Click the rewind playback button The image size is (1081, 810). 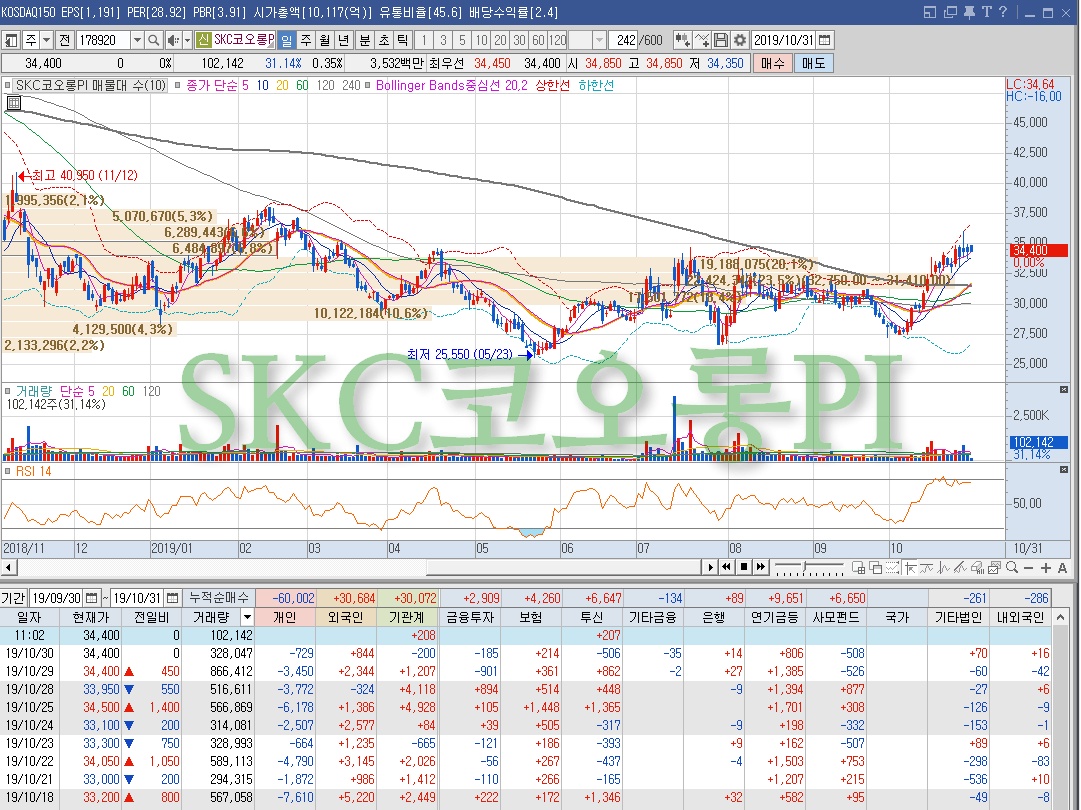pyautogui.click(x=726, y=567)
